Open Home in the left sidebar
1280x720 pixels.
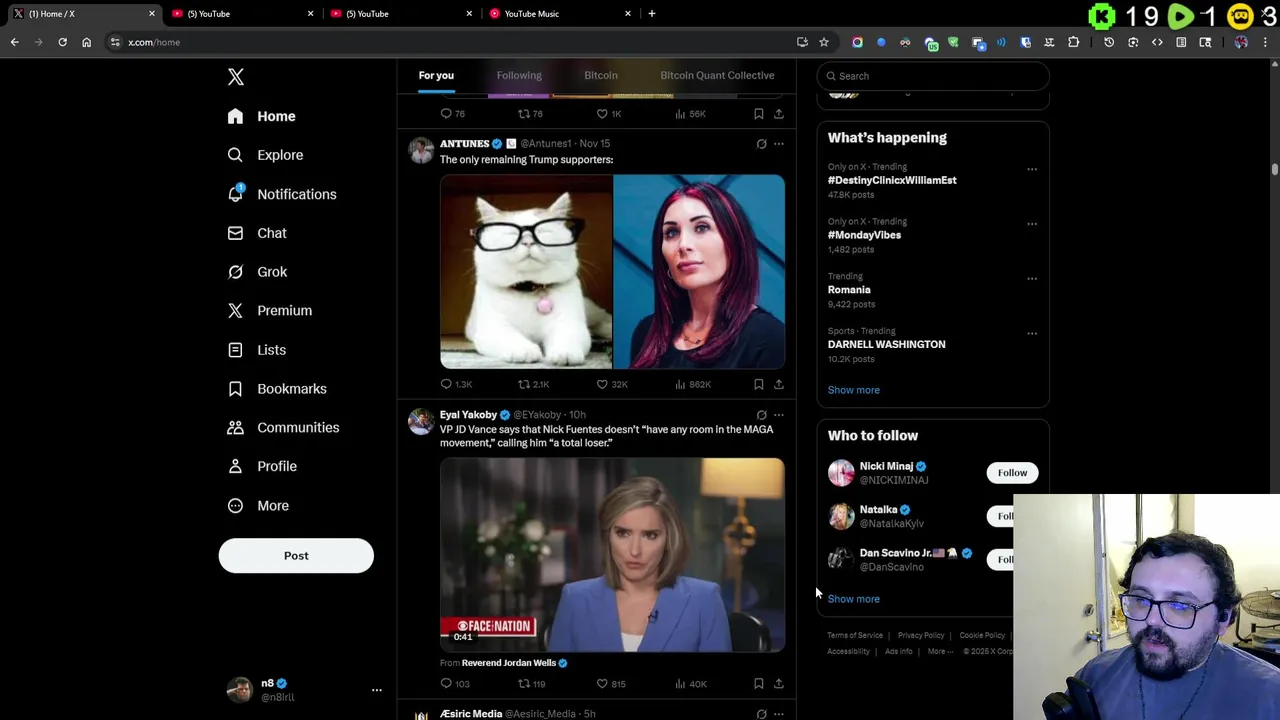coord(262,116)
